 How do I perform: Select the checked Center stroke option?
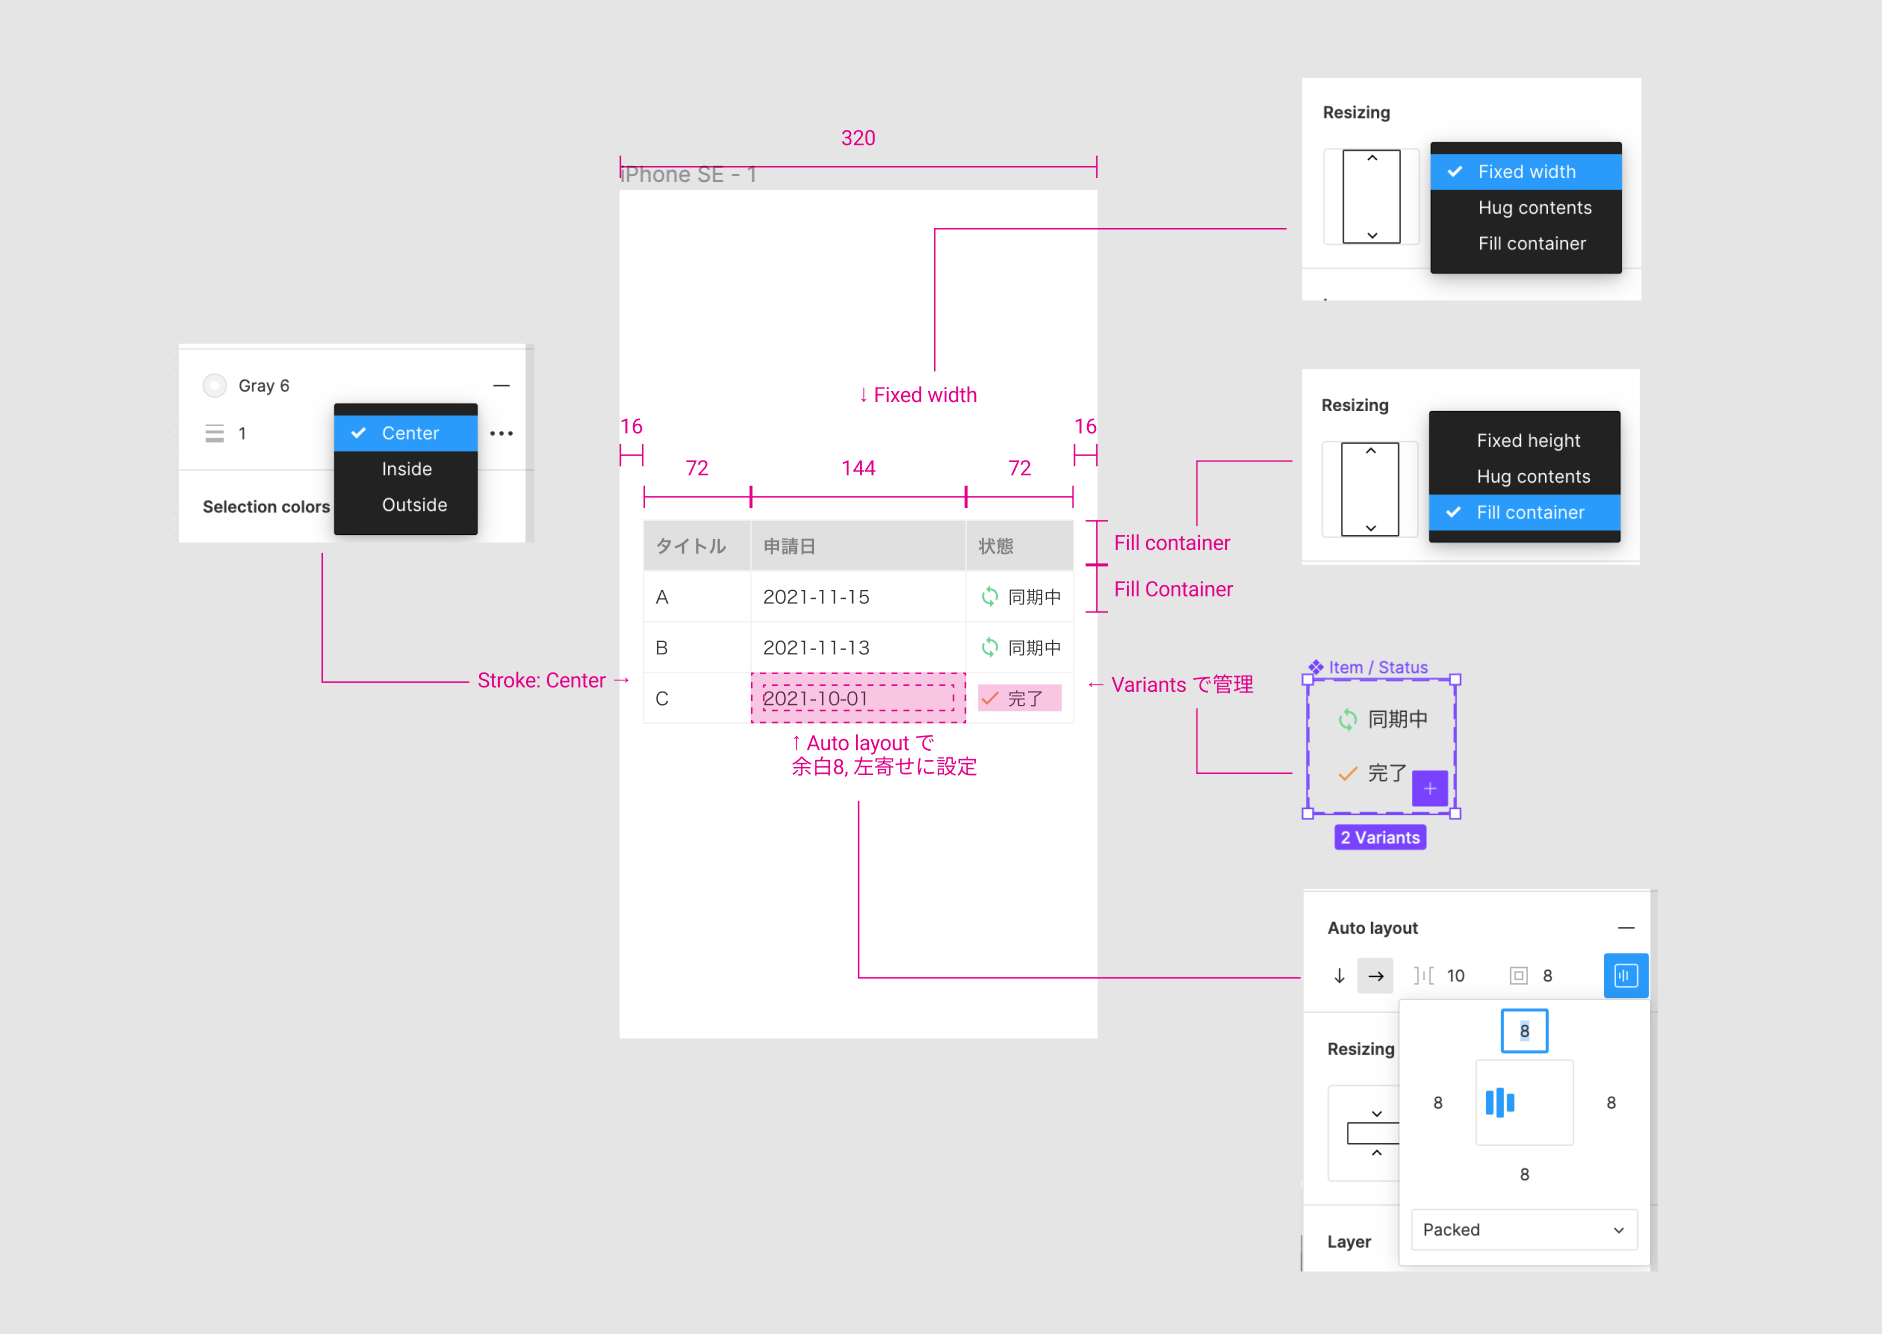(406, 433)
